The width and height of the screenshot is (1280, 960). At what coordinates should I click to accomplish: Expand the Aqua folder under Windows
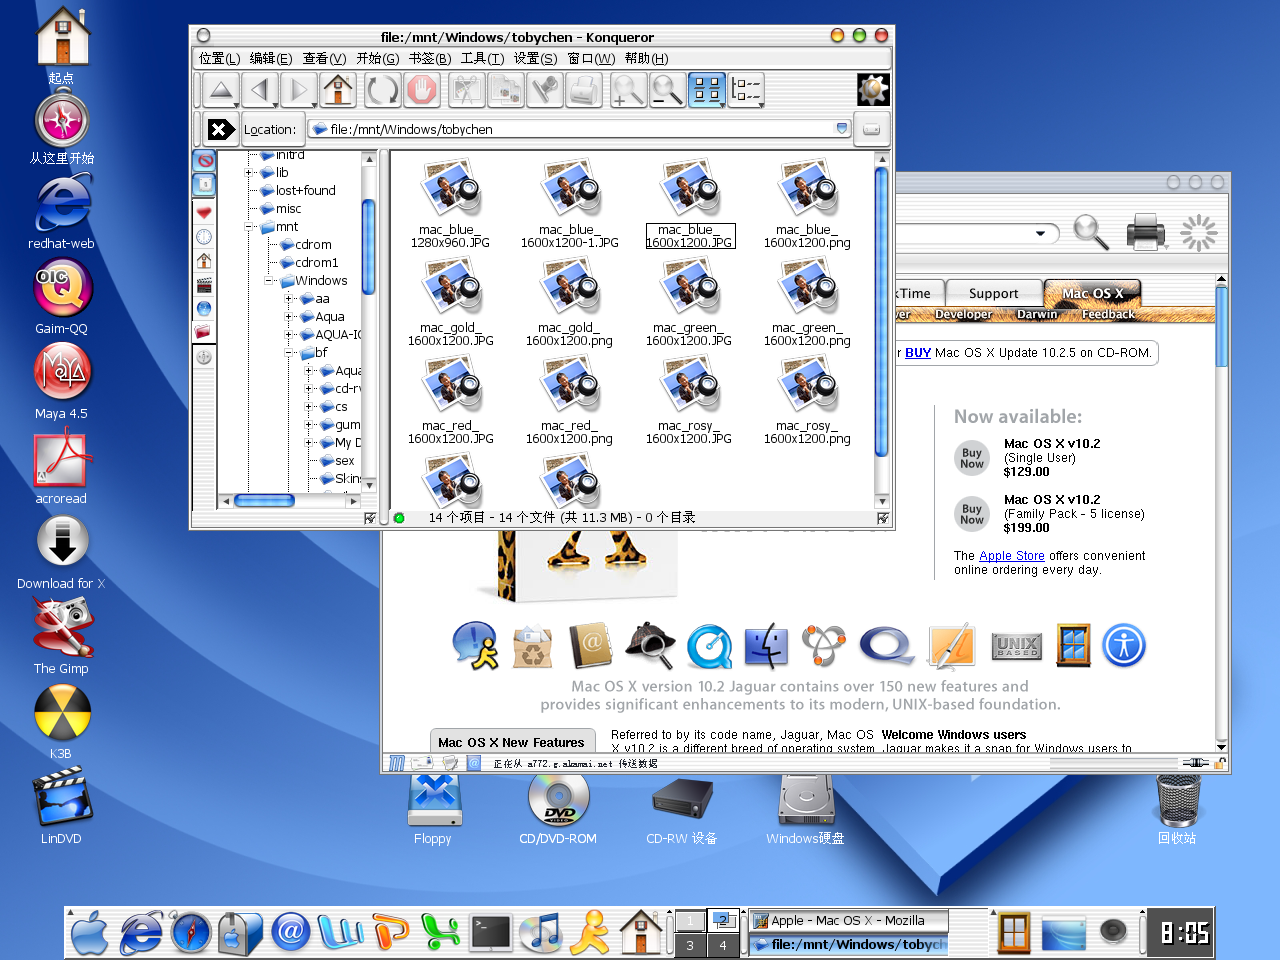288,317
